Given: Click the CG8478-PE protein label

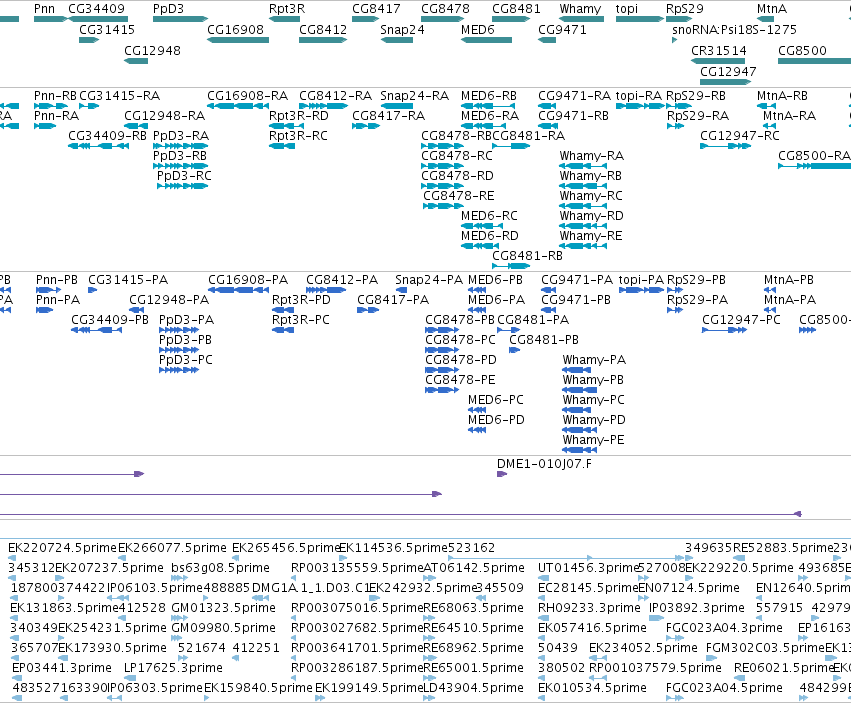Looking at the screenshot, I should tap(460, 379).
